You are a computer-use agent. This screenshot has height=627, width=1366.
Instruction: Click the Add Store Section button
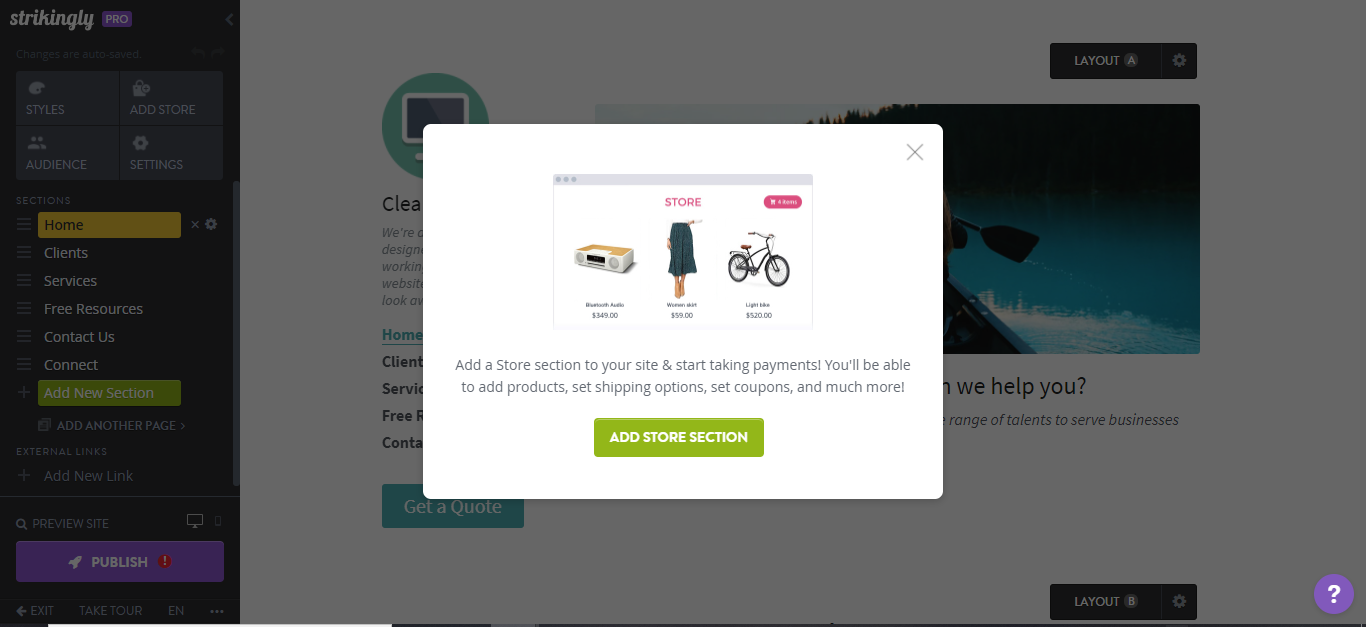tap(679, 437)
